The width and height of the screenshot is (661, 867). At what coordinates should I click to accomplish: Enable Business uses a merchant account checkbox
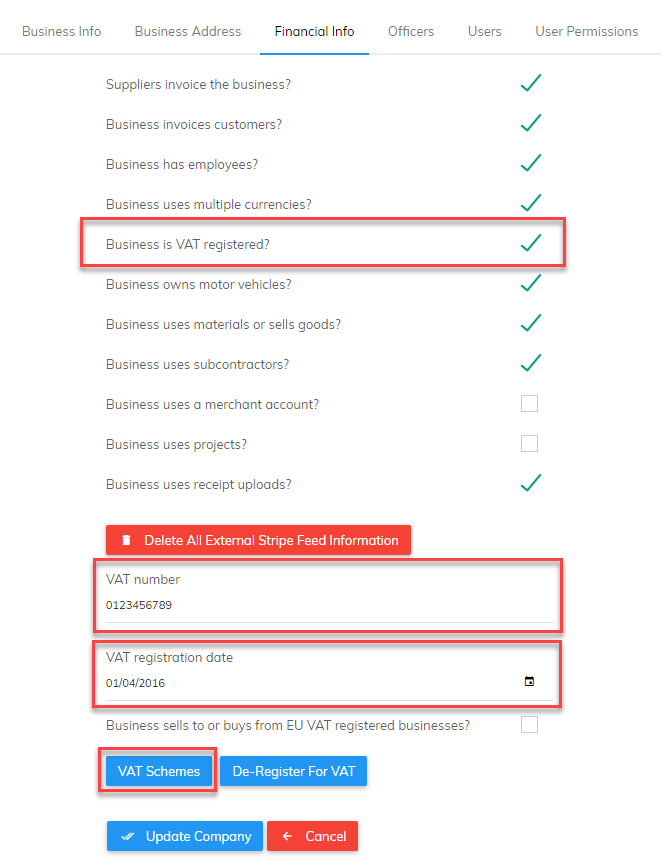pyautogui.click(x=529, y=404)
